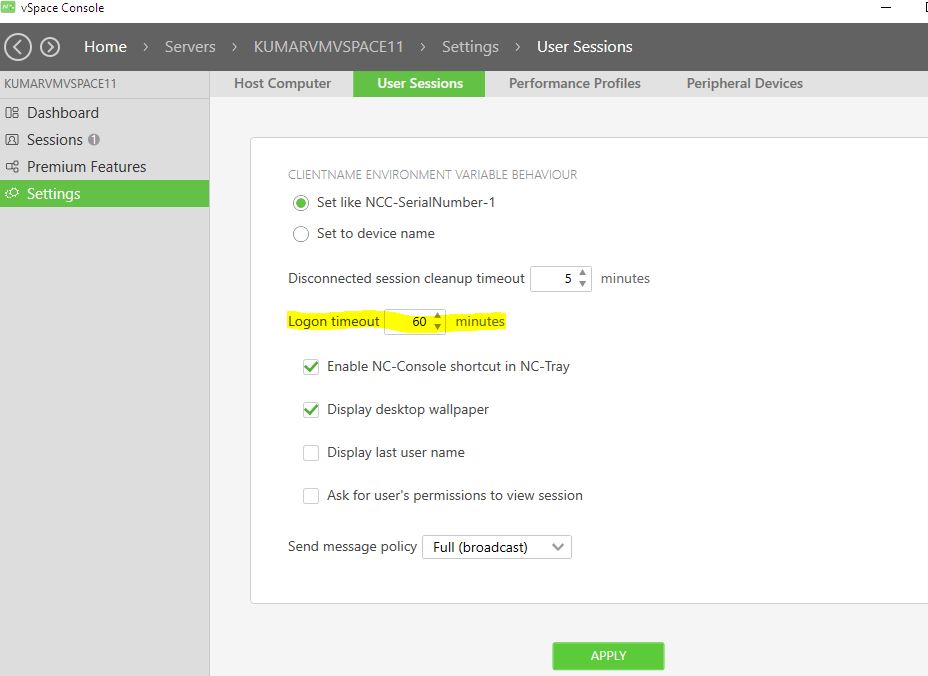The image size is (928, 676).
Task: Decrease Disconnected session cleanup timeout
Action: [582, 284]
